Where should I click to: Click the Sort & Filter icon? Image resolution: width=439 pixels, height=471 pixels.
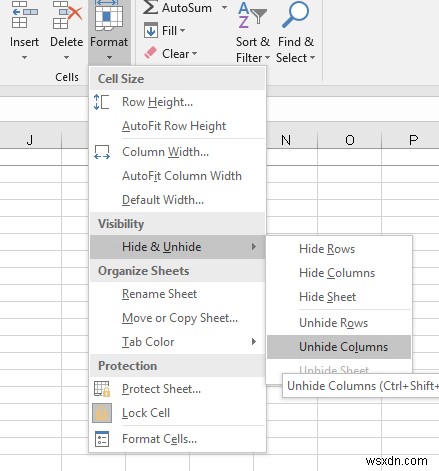pos(252,15)
